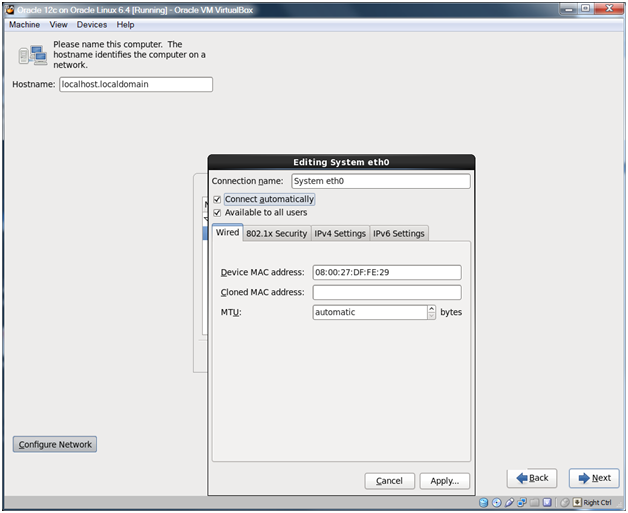Click the optical disc status icon
Screen dimensions: 628x513
click(497, 502)
